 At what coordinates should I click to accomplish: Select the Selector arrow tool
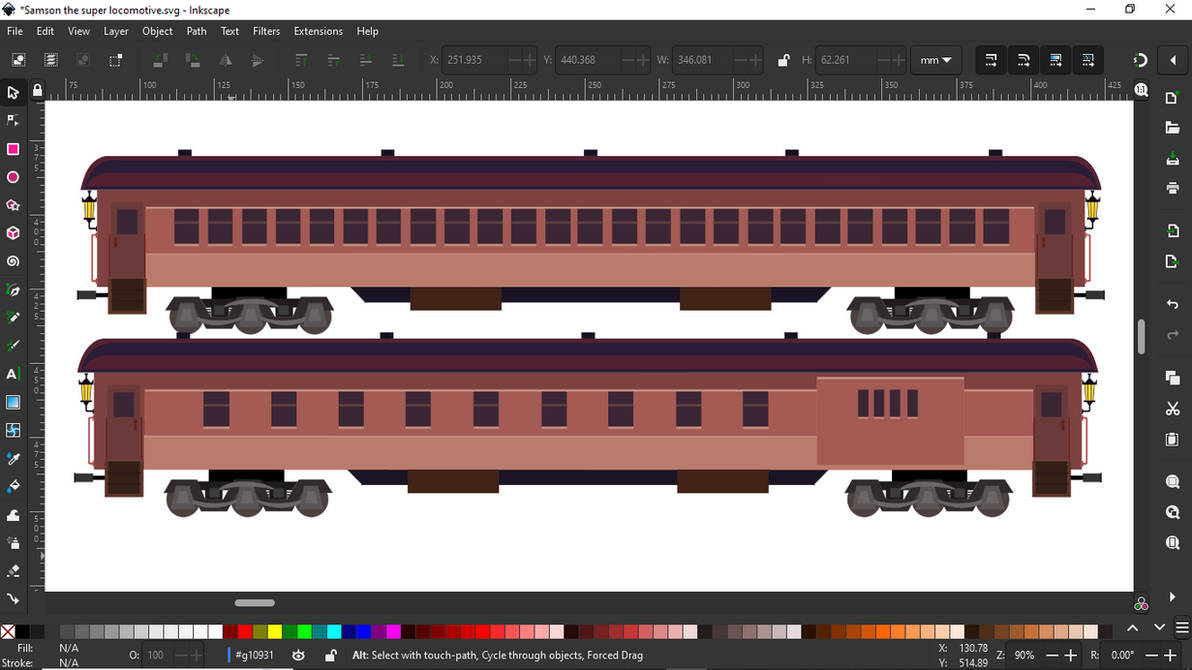[13, 93]
